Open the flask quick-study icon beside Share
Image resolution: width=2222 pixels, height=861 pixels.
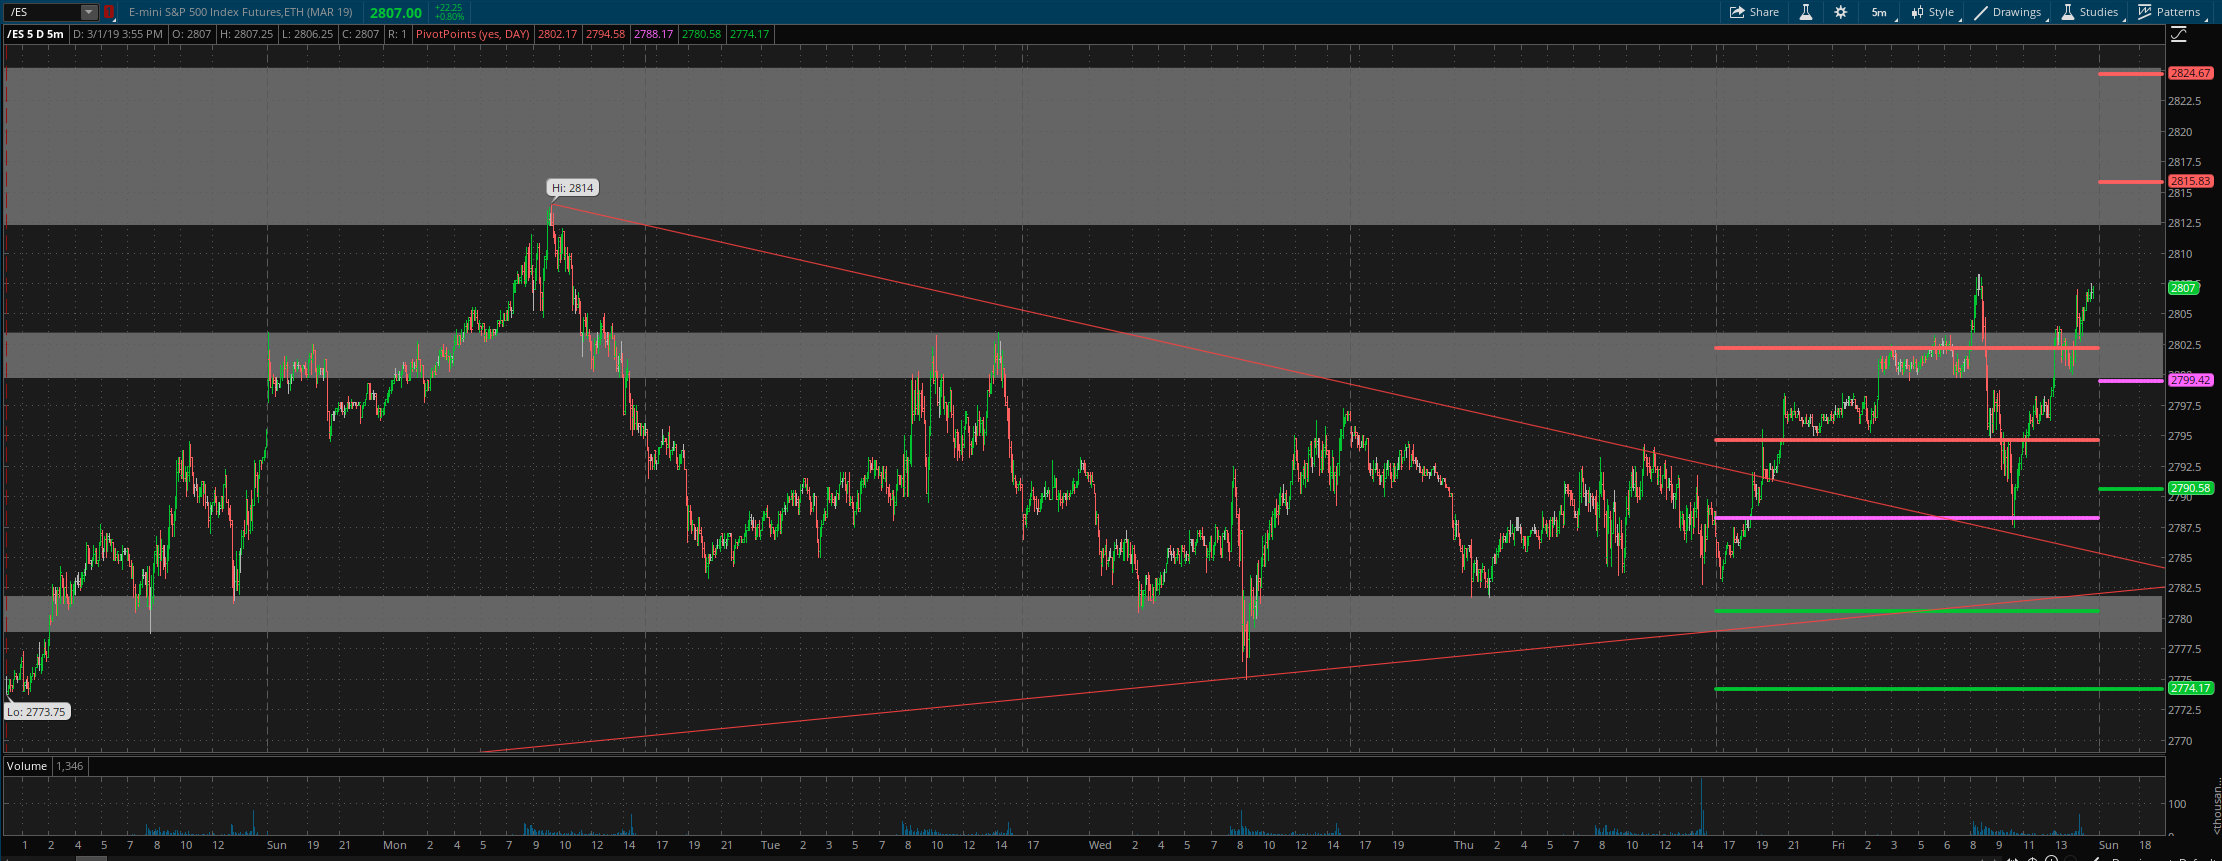pyautogui.click(x=1806, y=12)
